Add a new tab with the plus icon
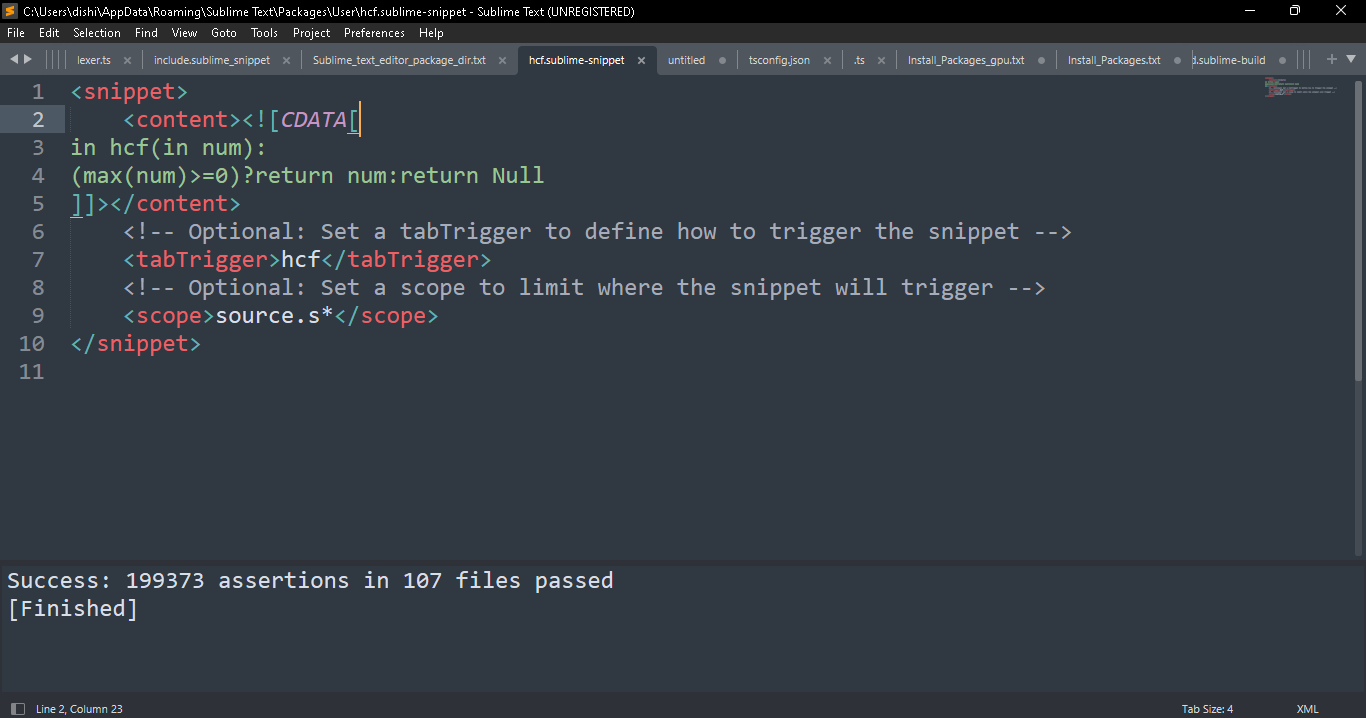 (1331, 59)
